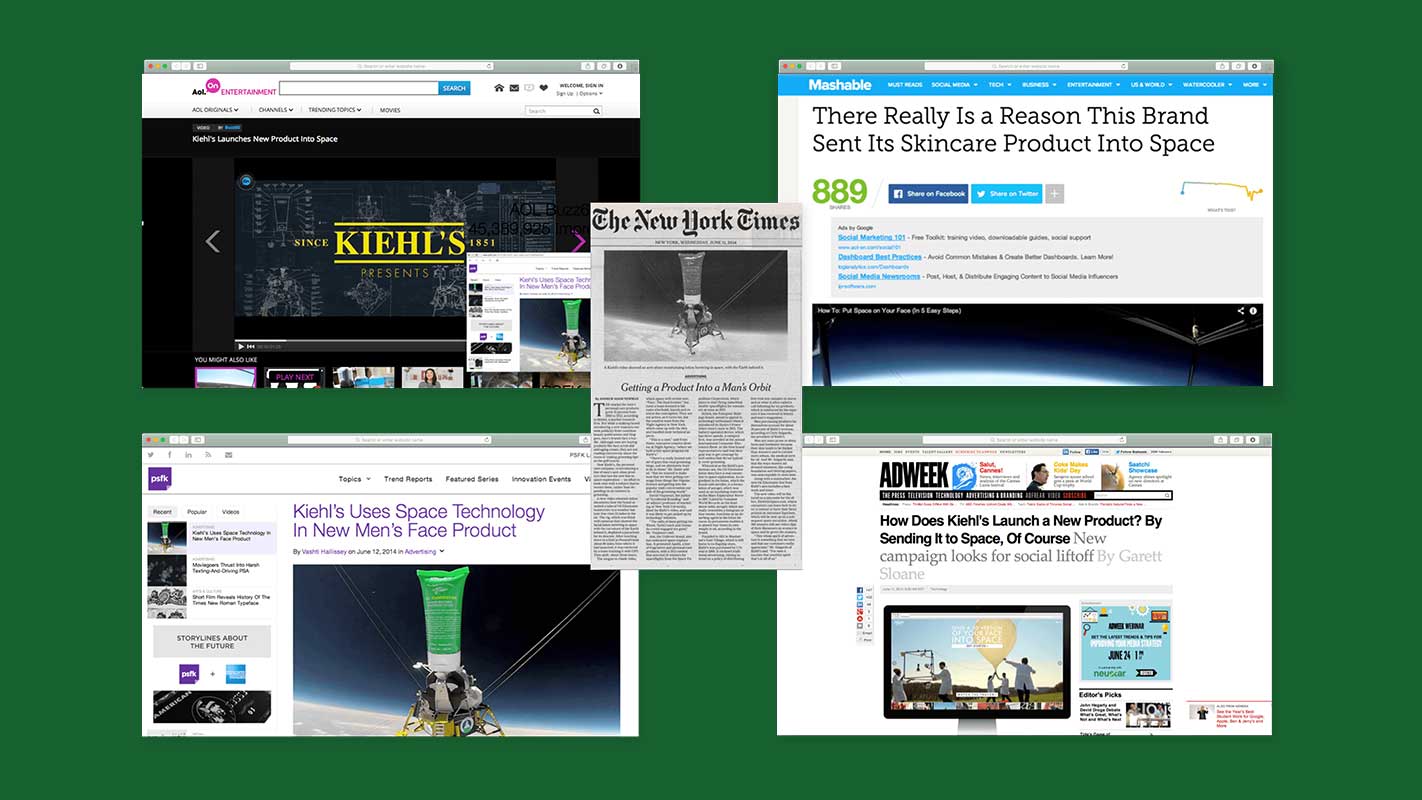
Task: Click the Facebook icon in PSFK top bar
Action: (x=171, y=455)
